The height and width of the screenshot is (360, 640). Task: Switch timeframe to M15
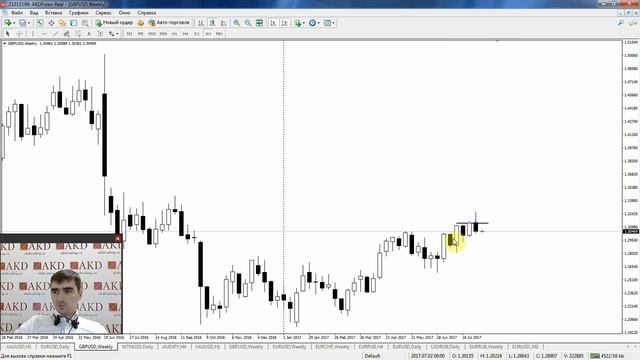pyautogui.click(x=152, y=33)
